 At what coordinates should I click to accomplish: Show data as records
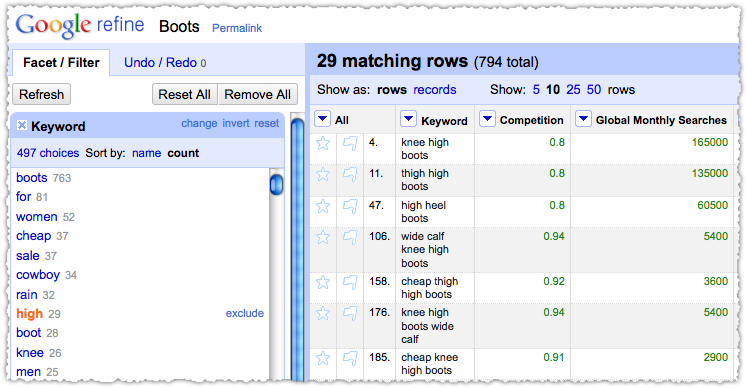click(434, 89)
